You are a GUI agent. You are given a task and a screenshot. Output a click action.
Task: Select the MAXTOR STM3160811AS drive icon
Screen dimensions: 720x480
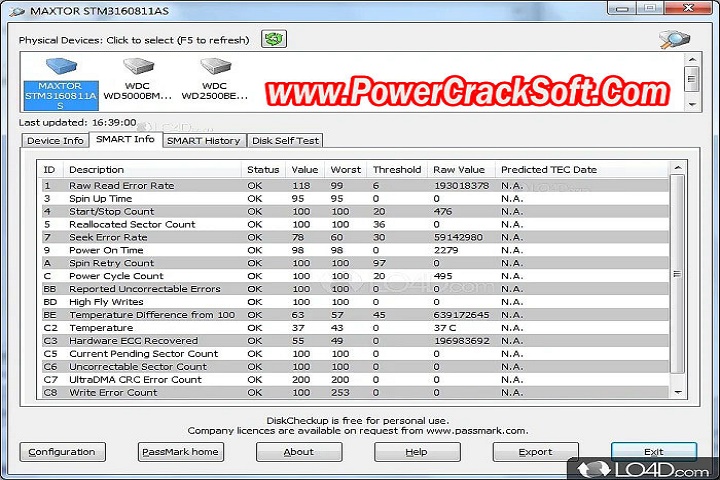pyautogui.click(x=60, y=82)
